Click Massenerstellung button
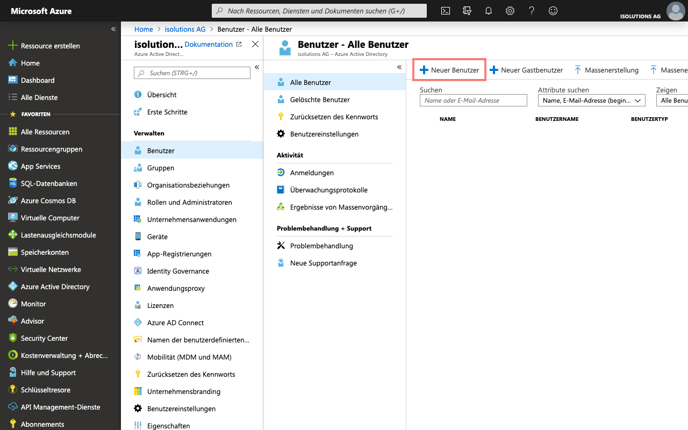 pos(606,70)
